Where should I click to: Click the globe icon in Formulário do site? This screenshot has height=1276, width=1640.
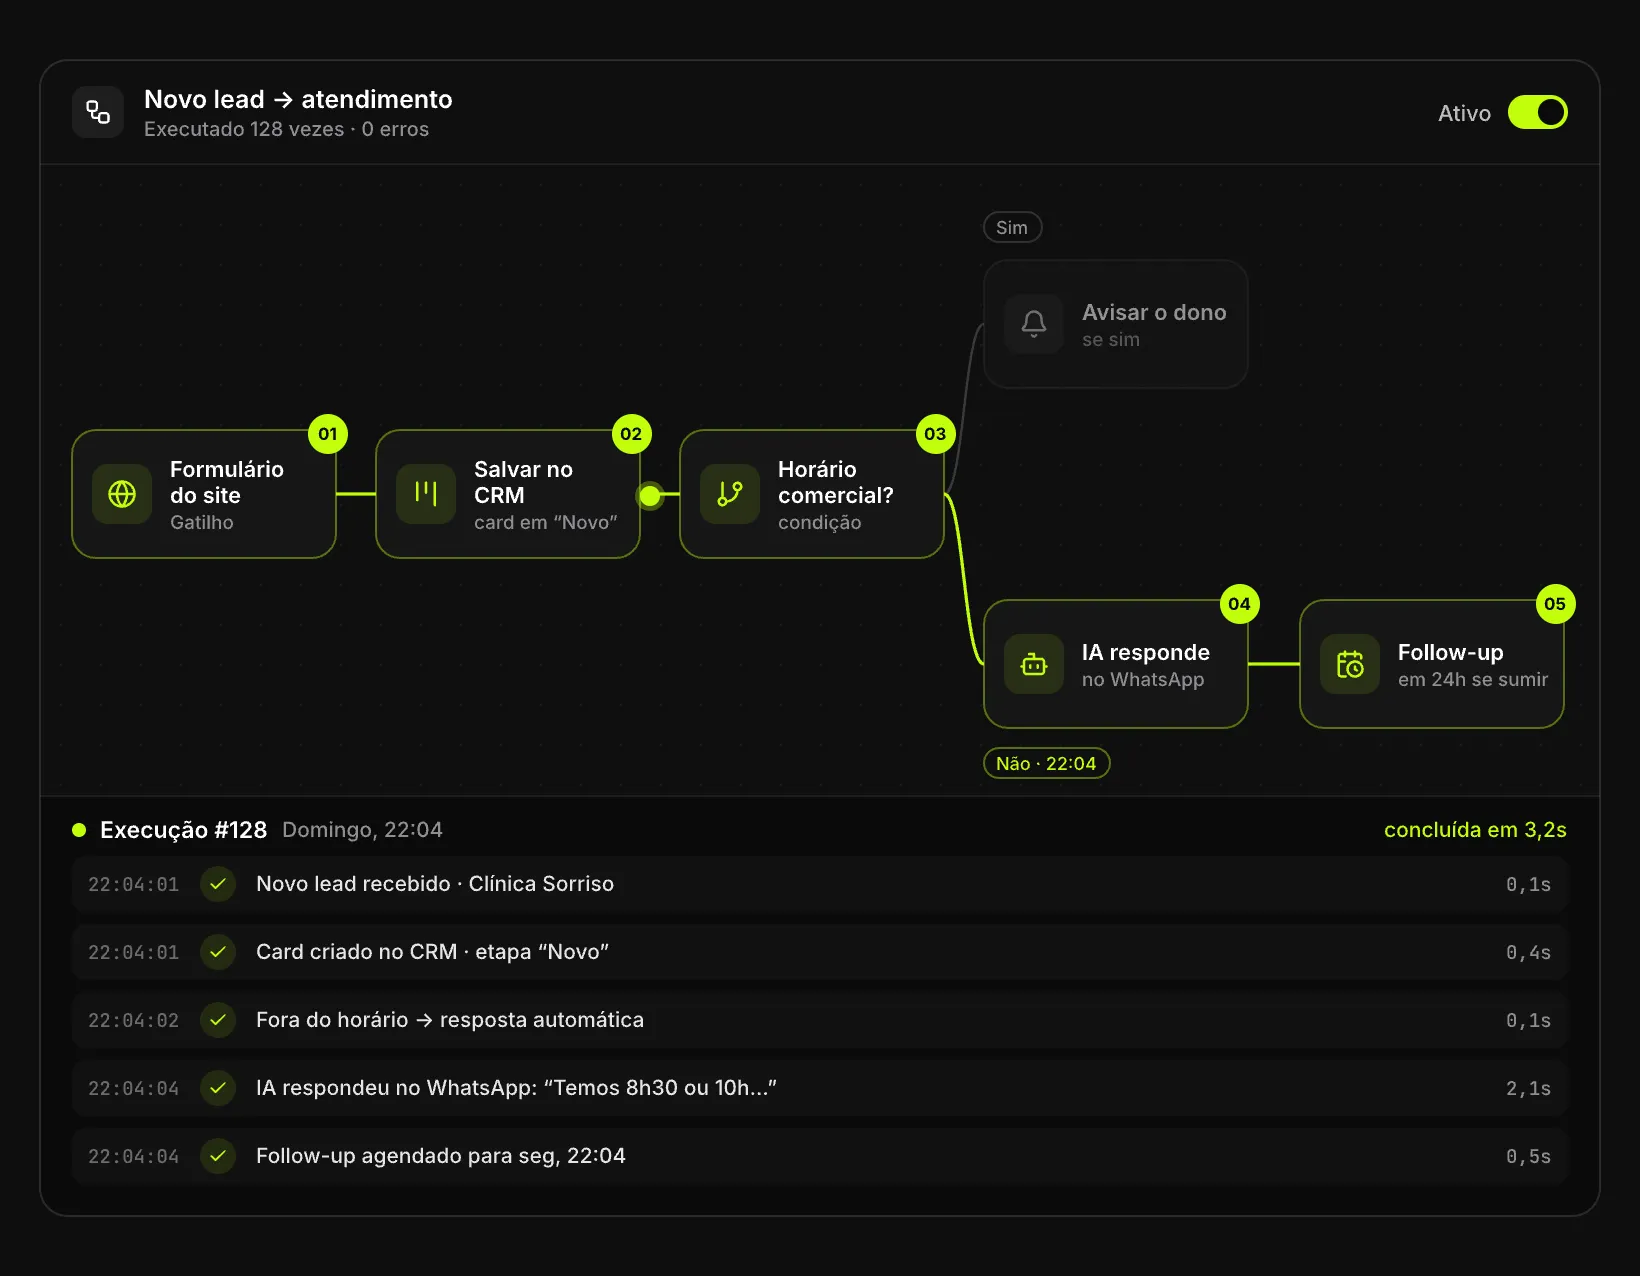[122, 494]
